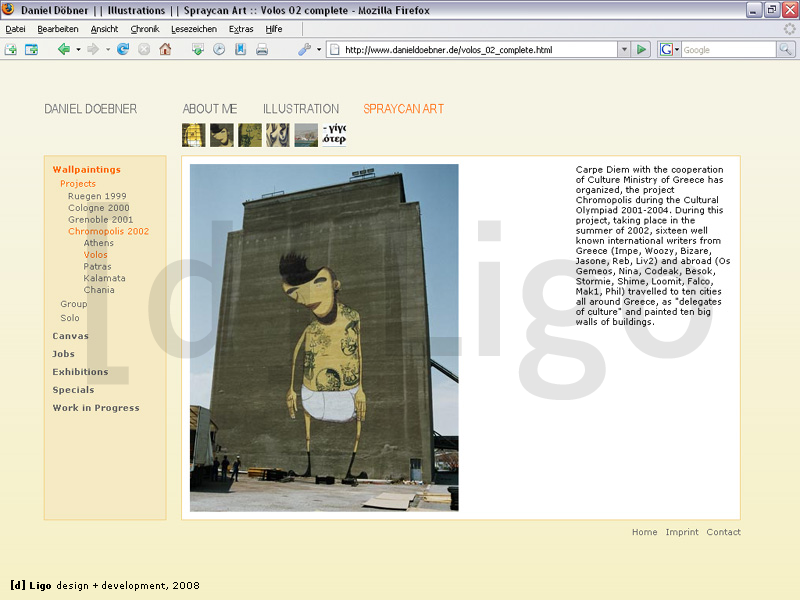
Task: Open the Canvas category
Action: point(70,336)
